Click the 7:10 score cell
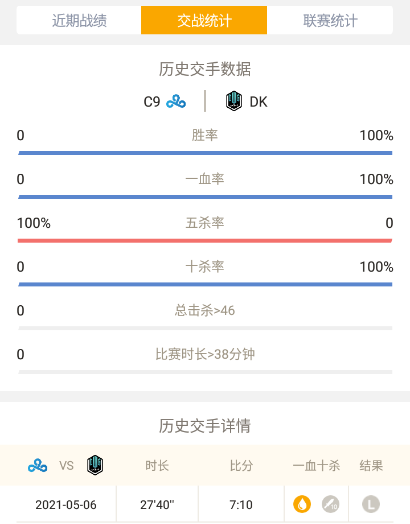The image size is (410, 524). click(241, 505)
